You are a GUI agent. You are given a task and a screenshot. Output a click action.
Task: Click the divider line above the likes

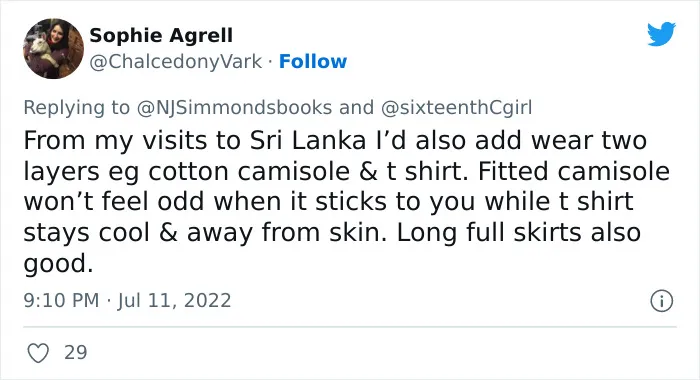(350, 327)
